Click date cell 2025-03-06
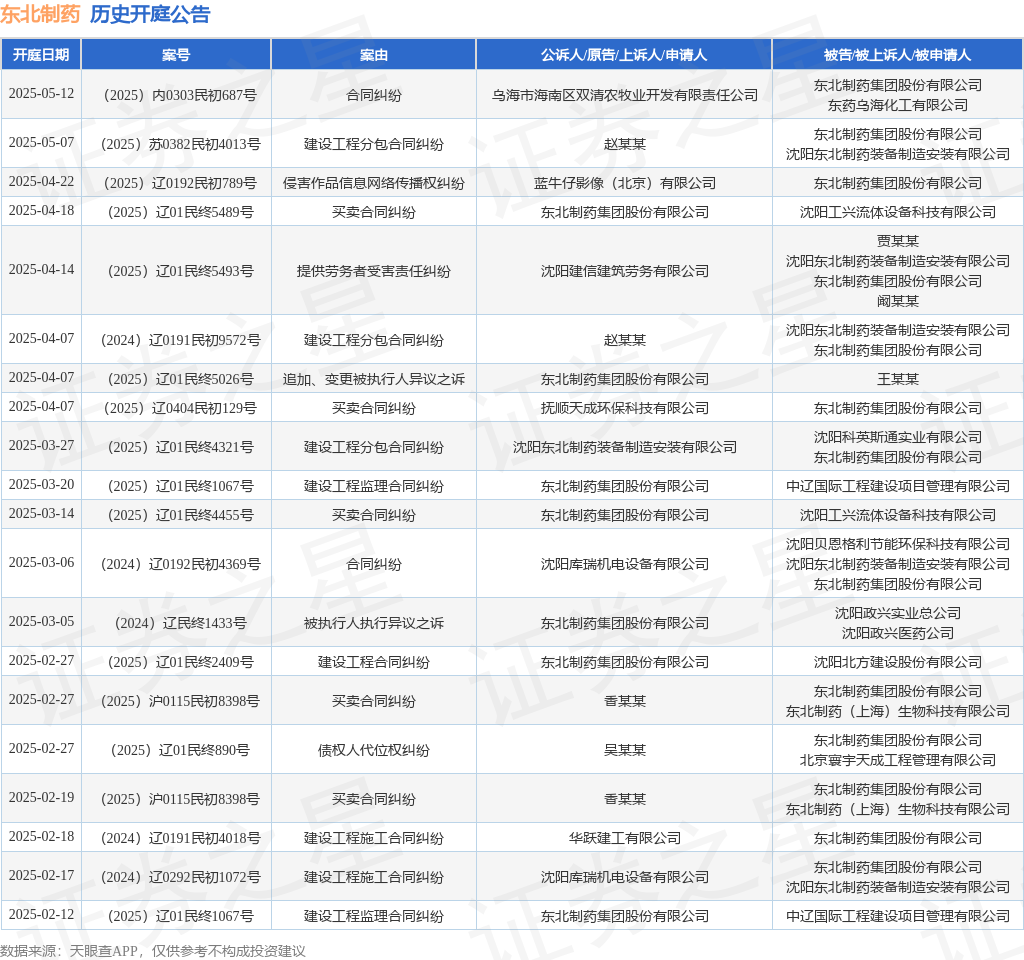1024x960 pixels. click(x=41, y=562)
